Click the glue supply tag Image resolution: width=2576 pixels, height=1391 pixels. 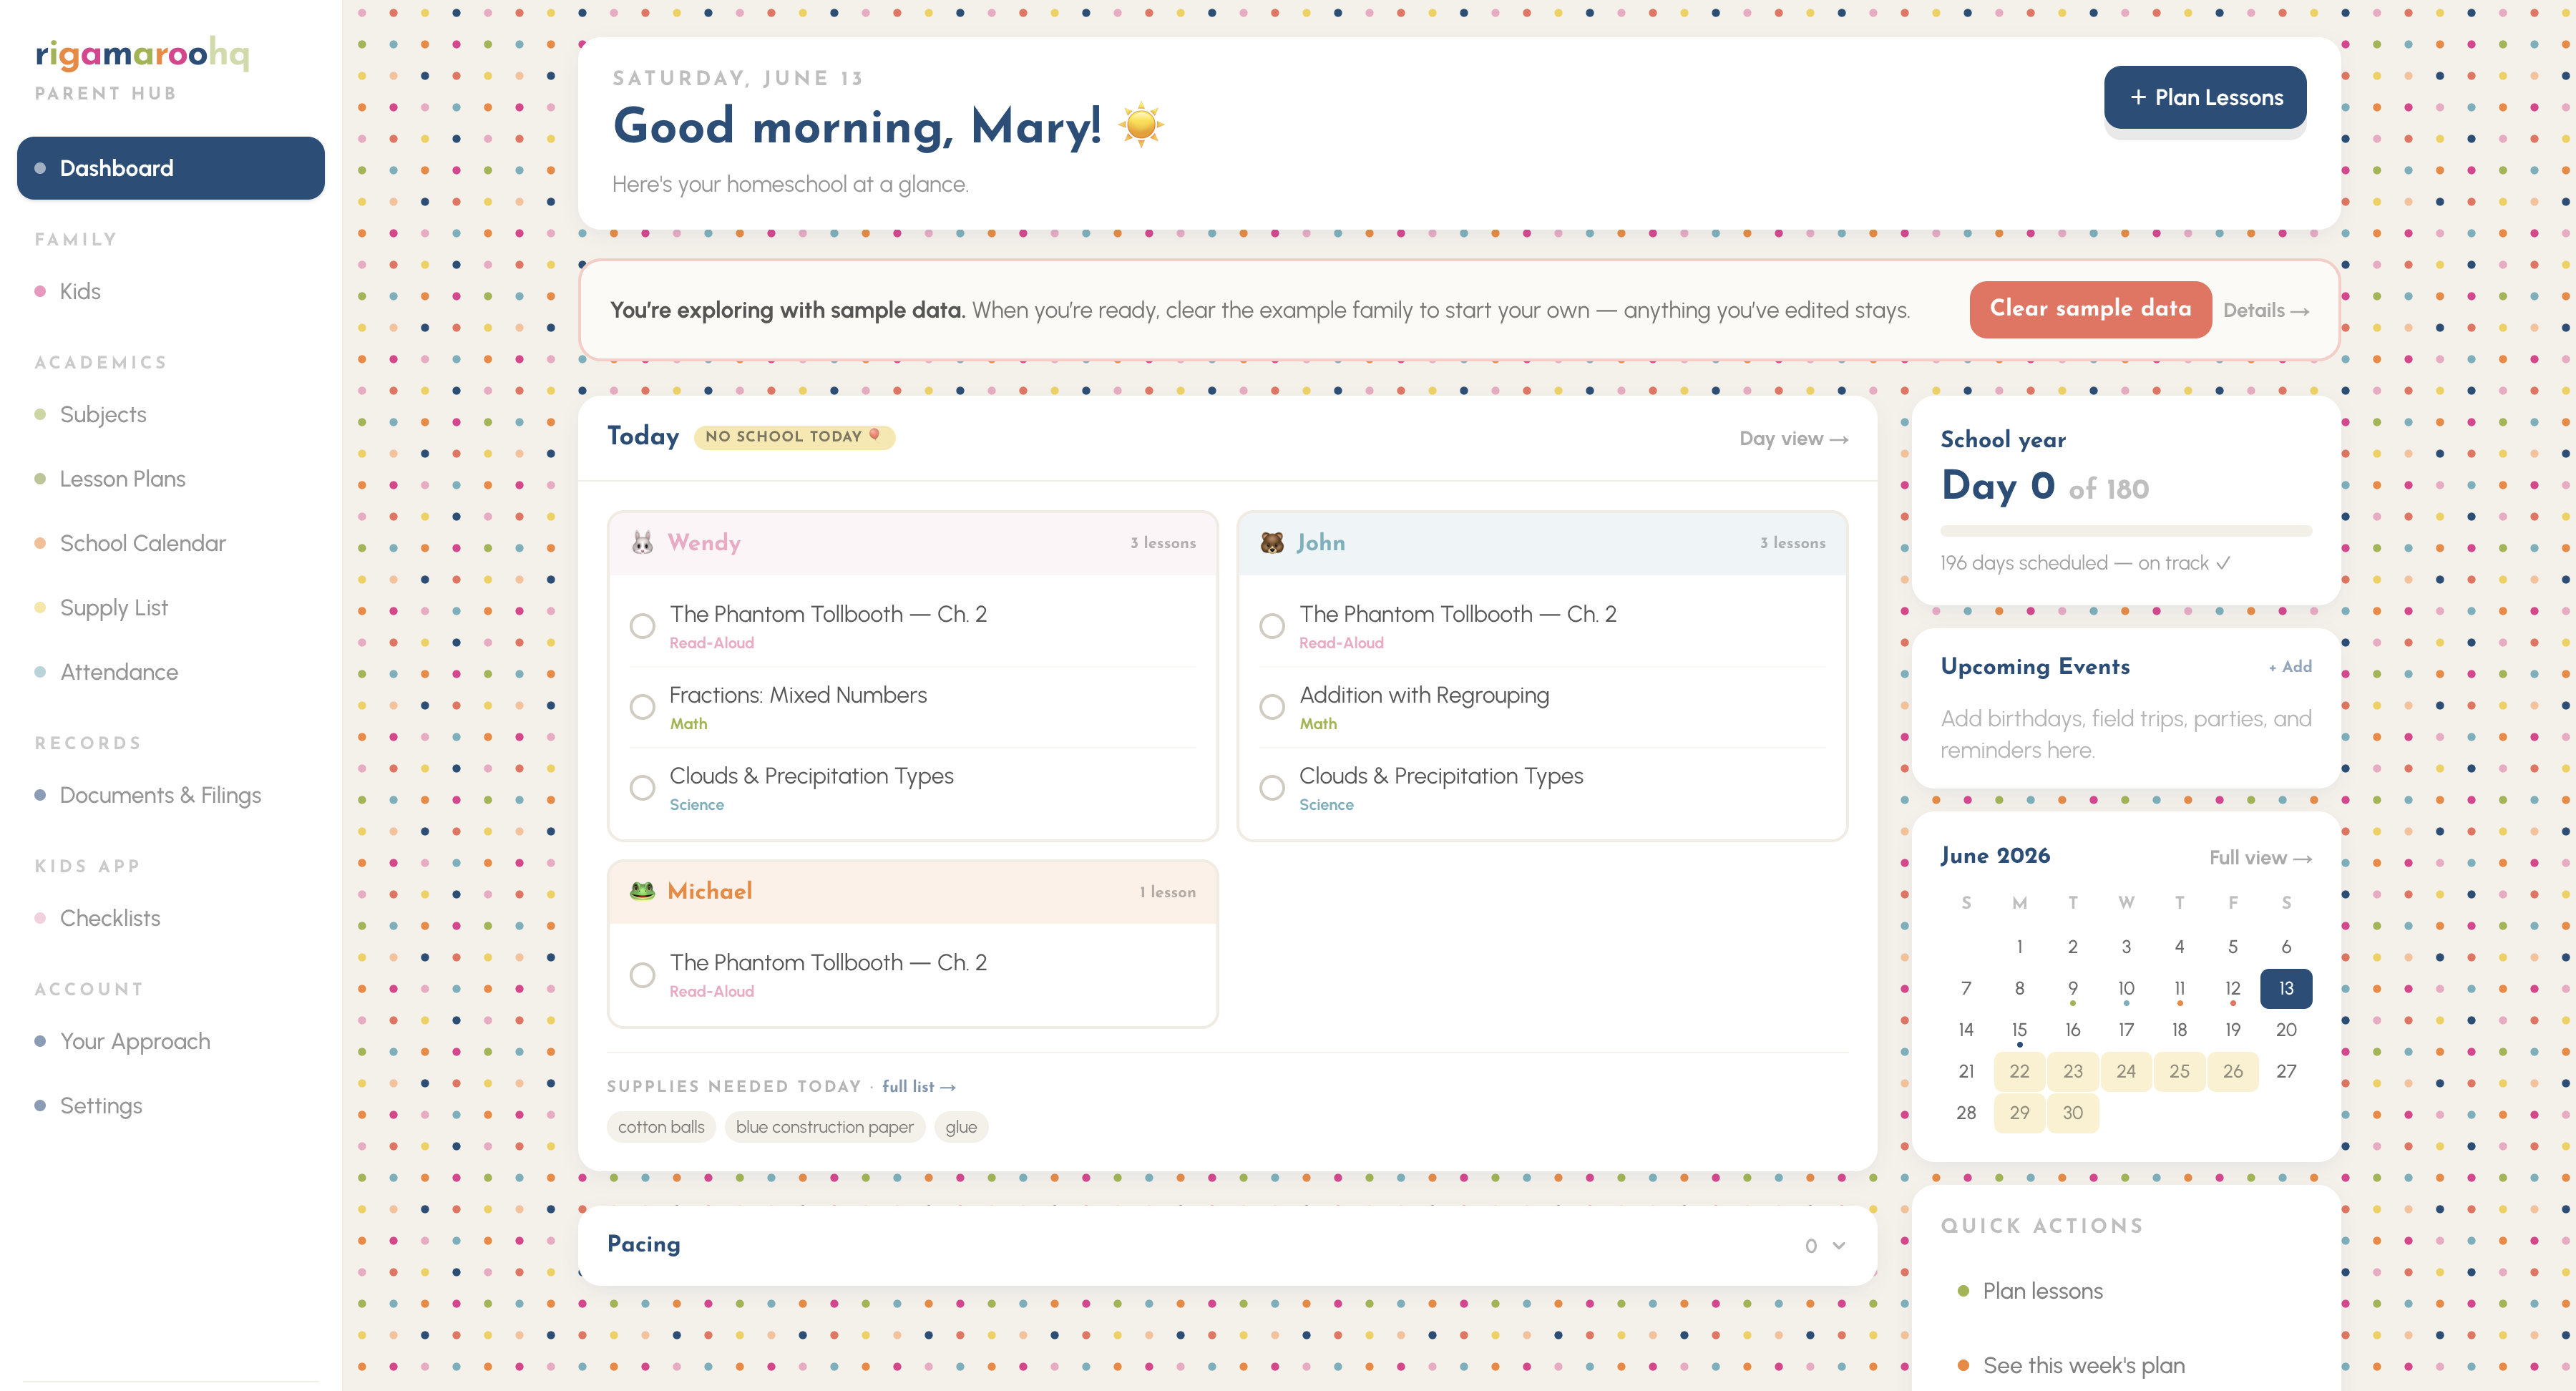(961, 1127)
